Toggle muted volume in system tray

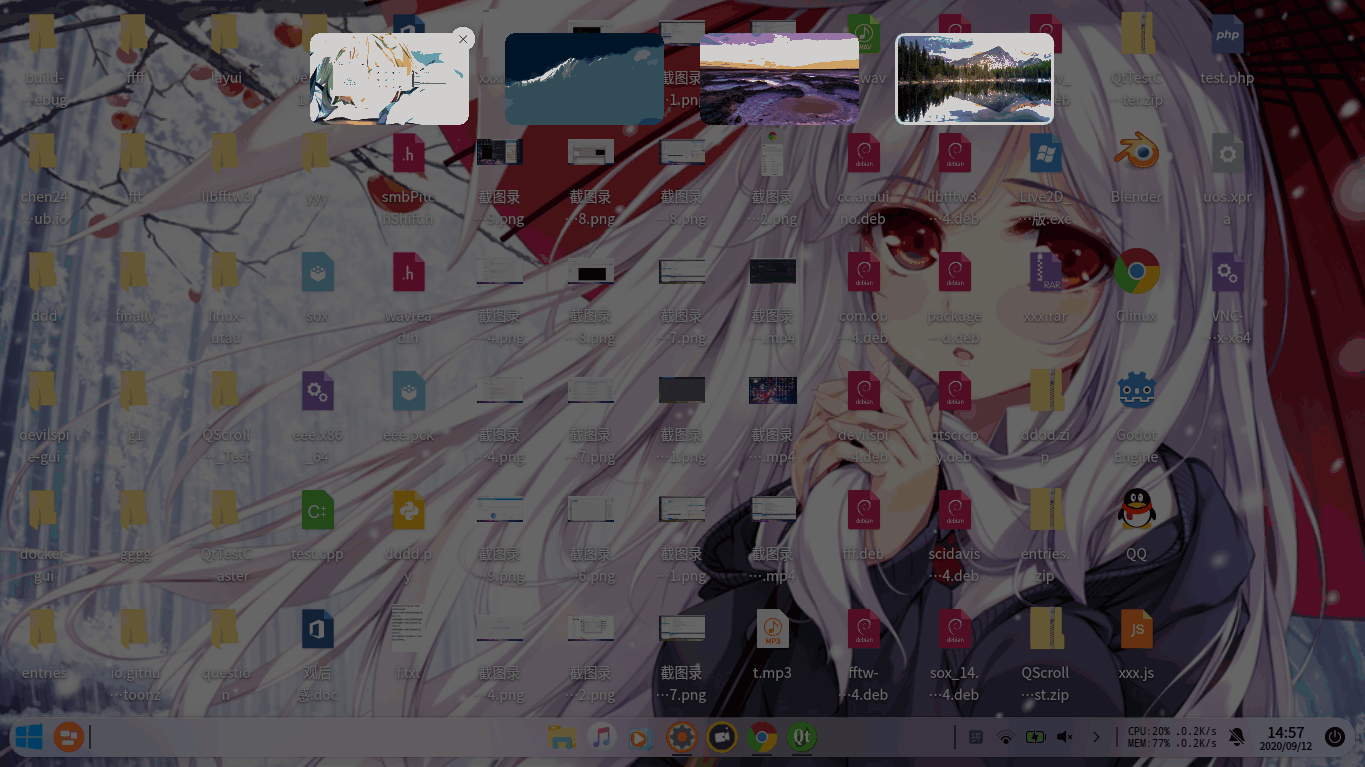click(x=1065, y=737)
